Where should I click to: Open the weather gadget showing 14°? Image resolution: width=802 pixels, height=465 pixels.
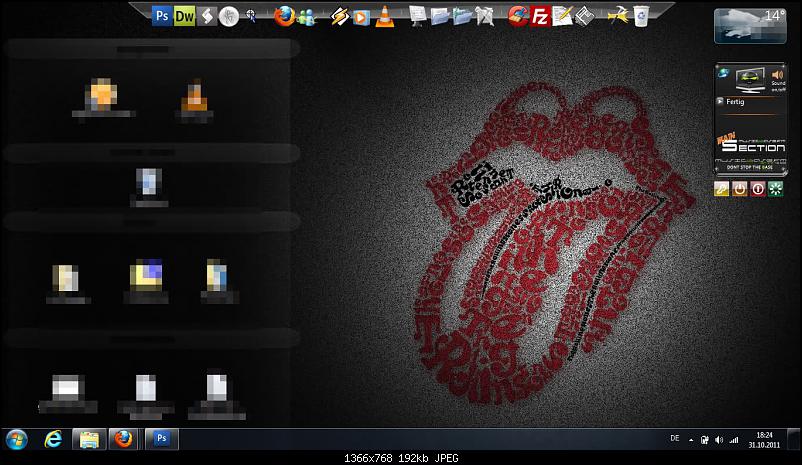[750, 26]
